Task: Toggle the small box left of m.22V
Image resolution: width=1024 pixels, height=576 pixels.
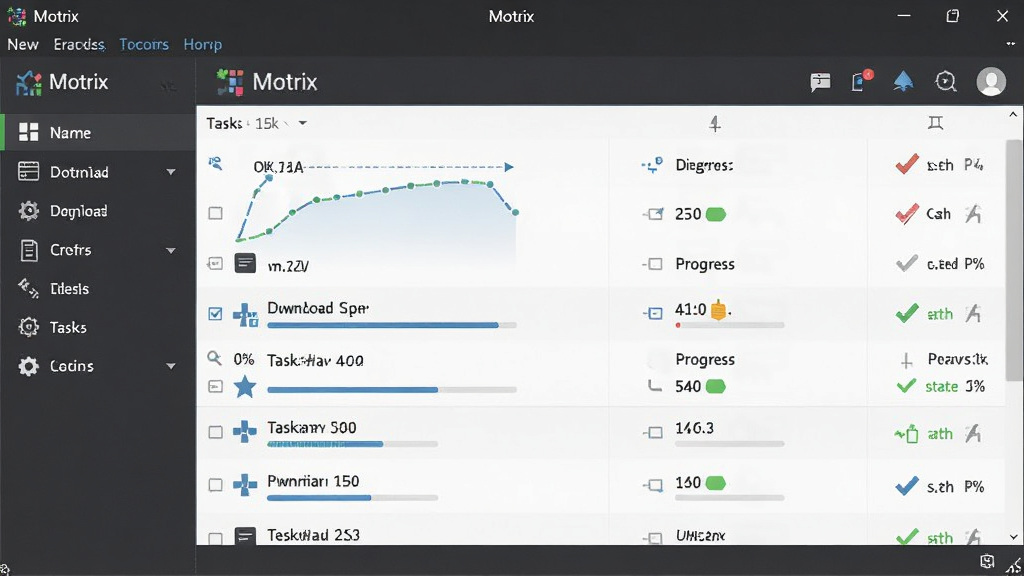Action: coord(215,264)
